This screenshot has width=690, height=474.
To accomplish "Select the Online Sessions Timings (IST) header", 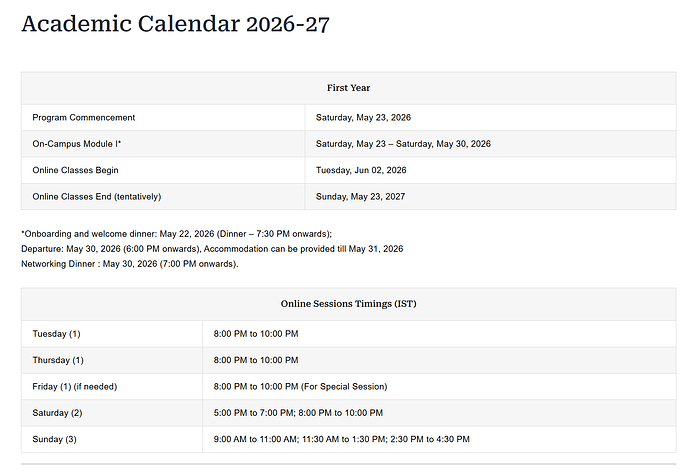I will (348, 303).
